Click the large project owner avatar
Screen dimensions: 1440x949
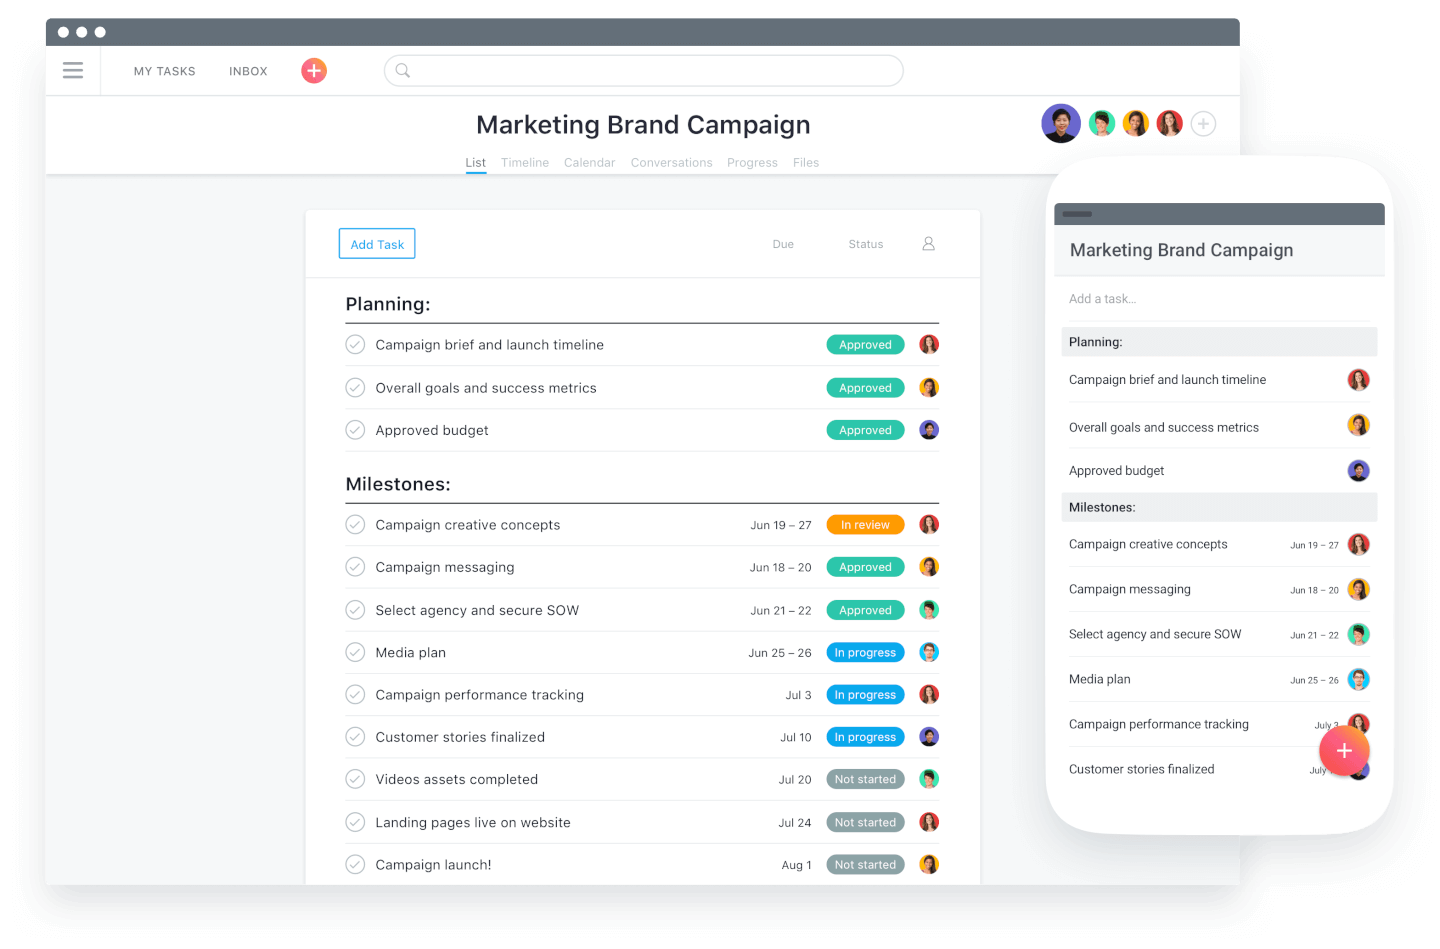(x=1061, y=124)
